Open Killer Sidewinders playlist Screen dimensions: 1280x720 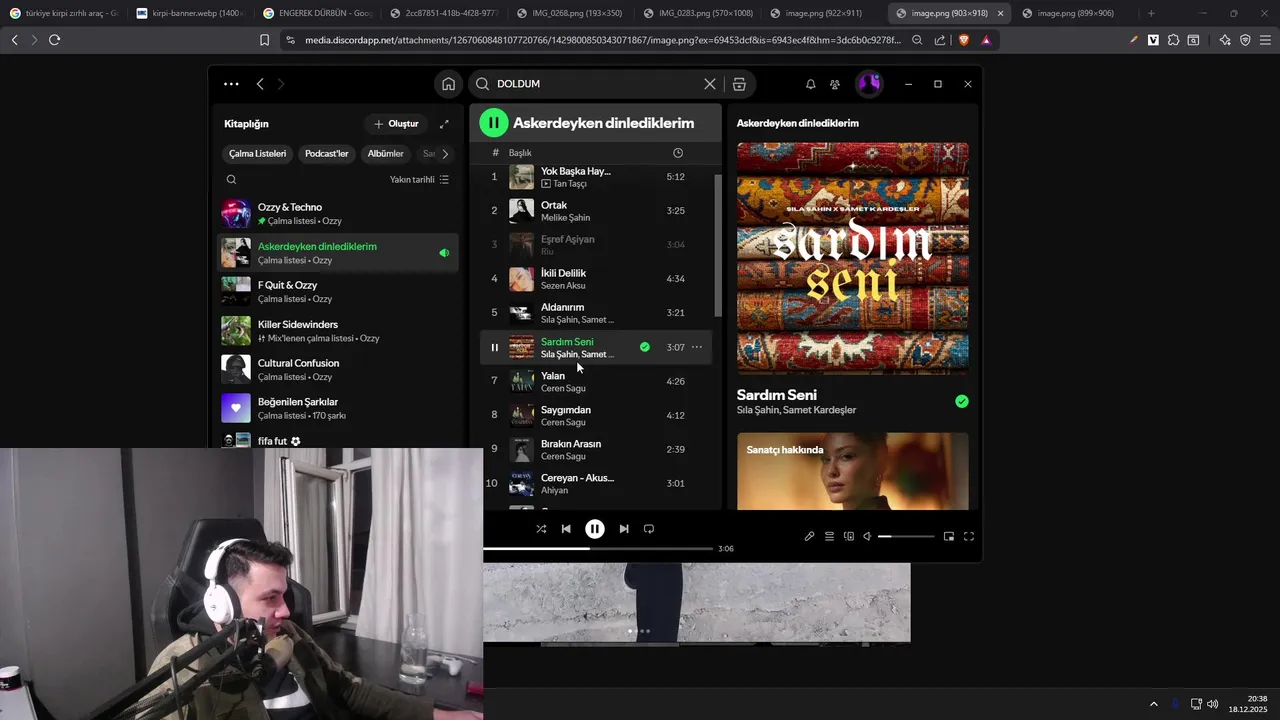[x=338, y=331]
